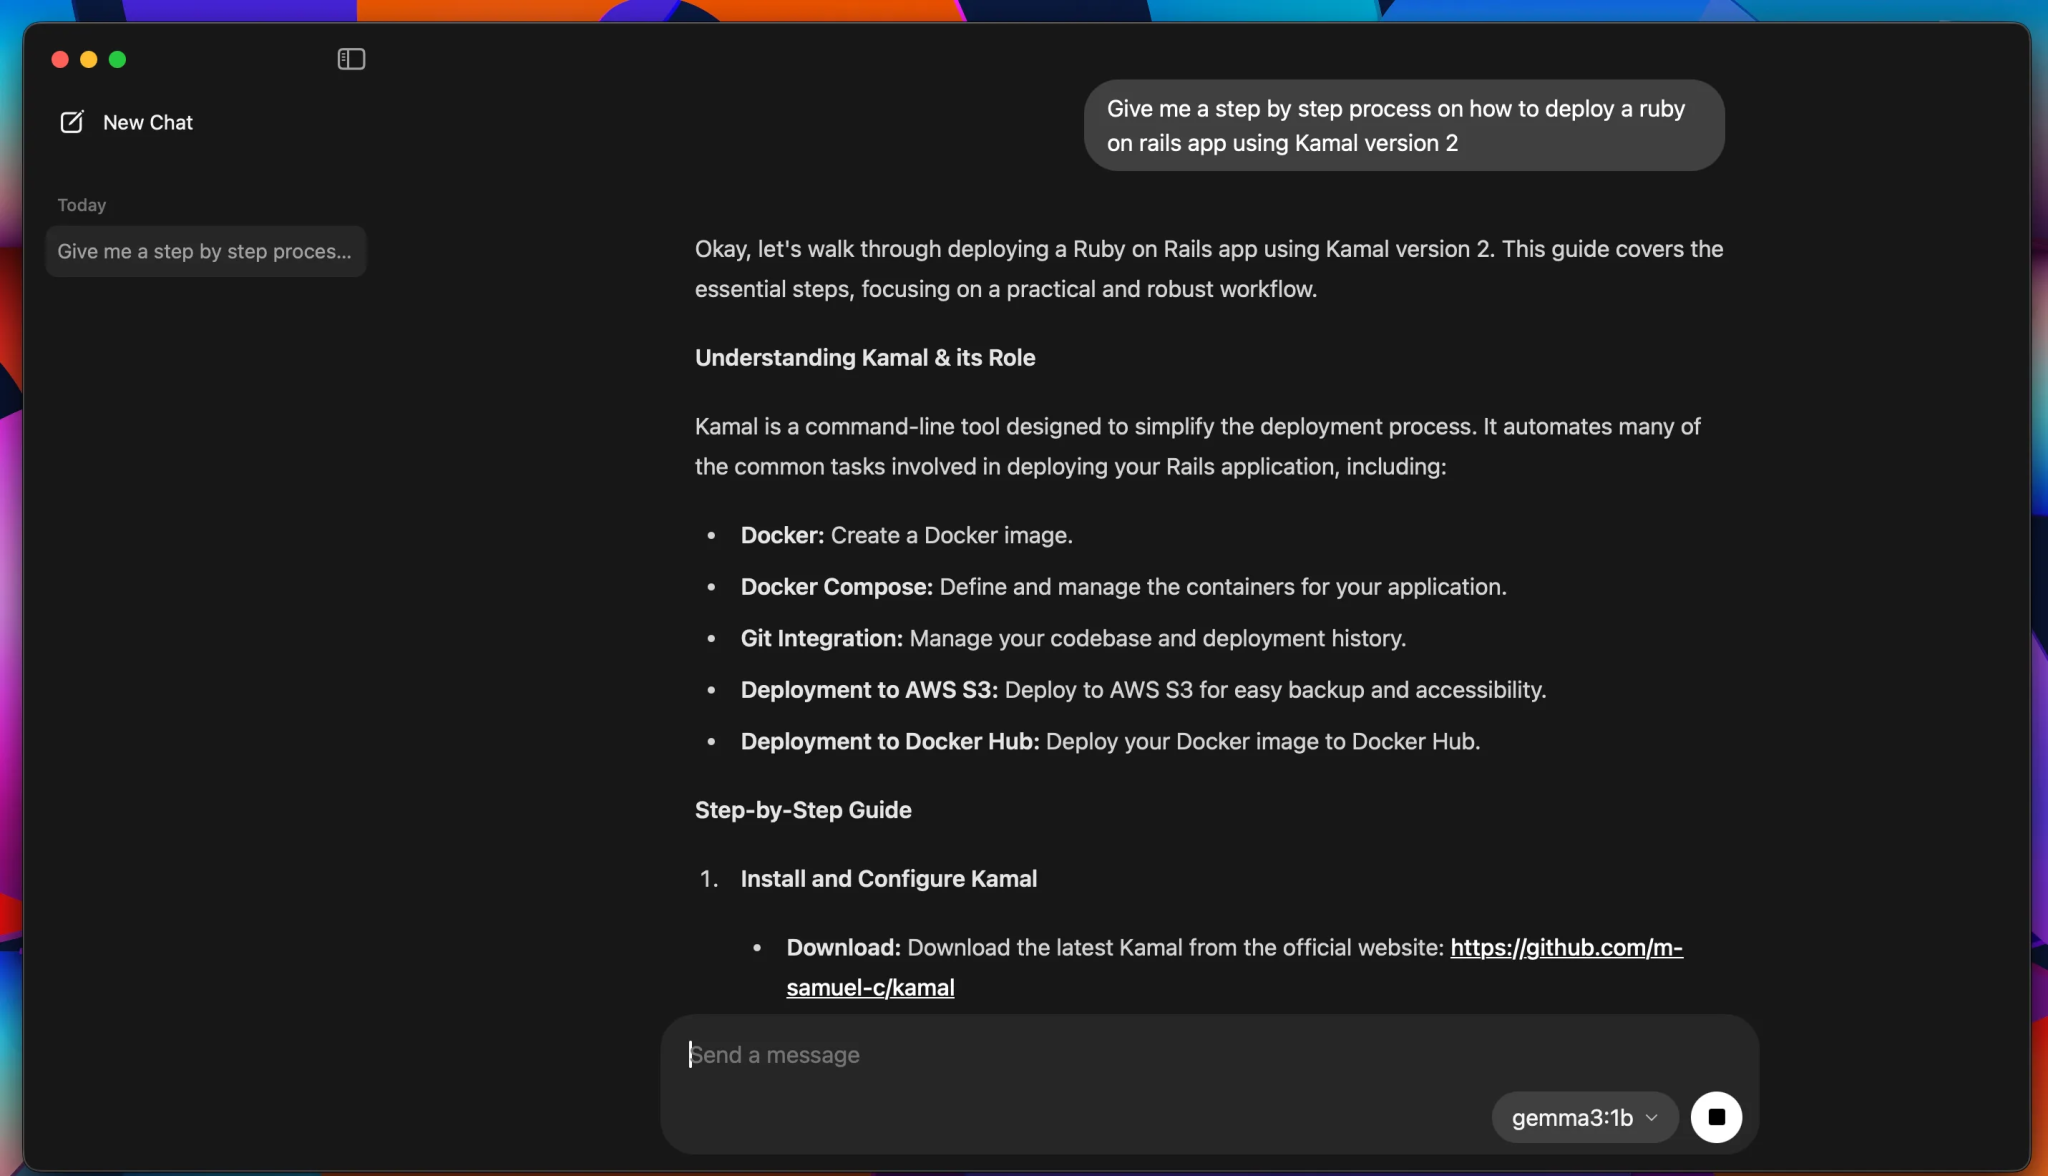This screenshot has width=2048, height=1176.
Task: Click the "Deployment to AWS S3:" bullet text
Action: click(x=868, y=690)
